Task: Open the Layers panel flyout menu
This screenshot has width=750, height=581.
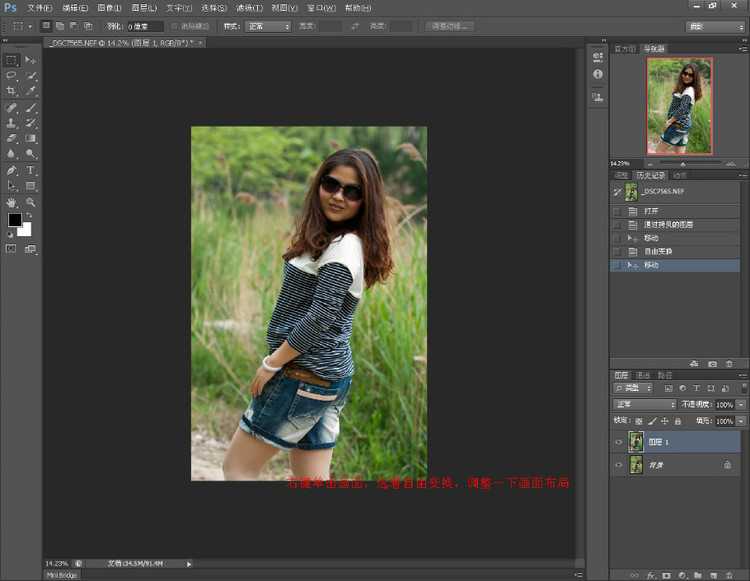Action: (x=742, y=375)
